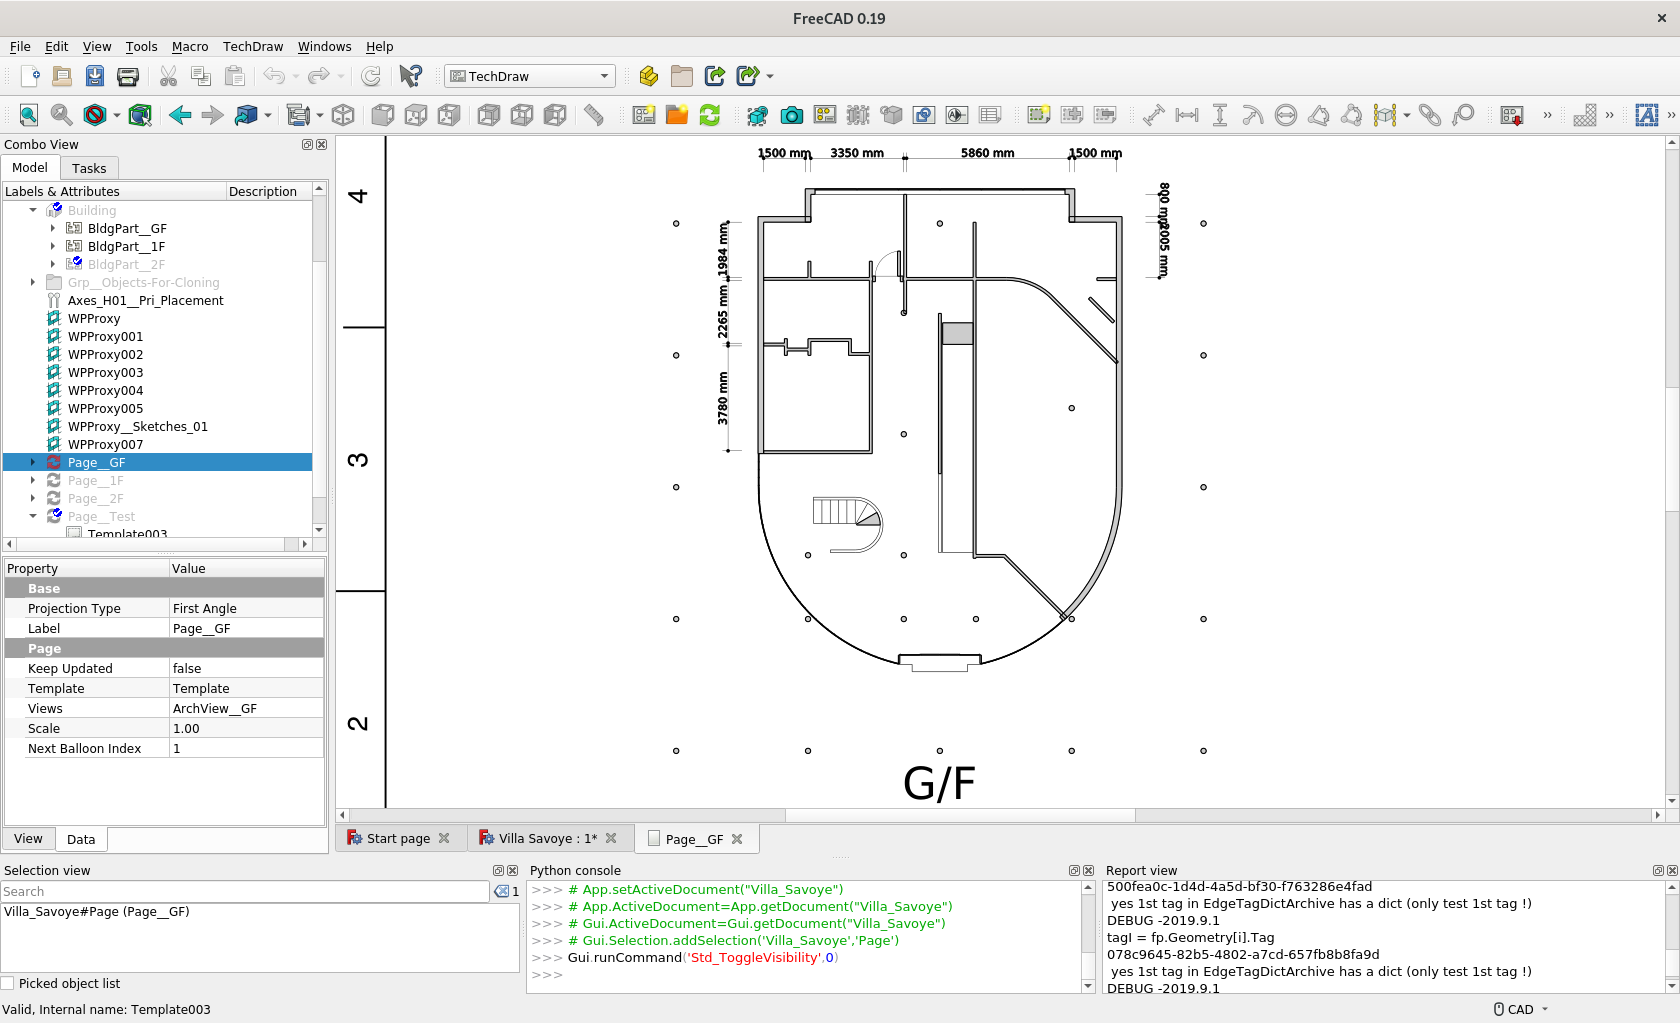Screen dimensions: 1680x1023
Task: Insert vertical dimension icon
Action: [x=1220, y=115]
